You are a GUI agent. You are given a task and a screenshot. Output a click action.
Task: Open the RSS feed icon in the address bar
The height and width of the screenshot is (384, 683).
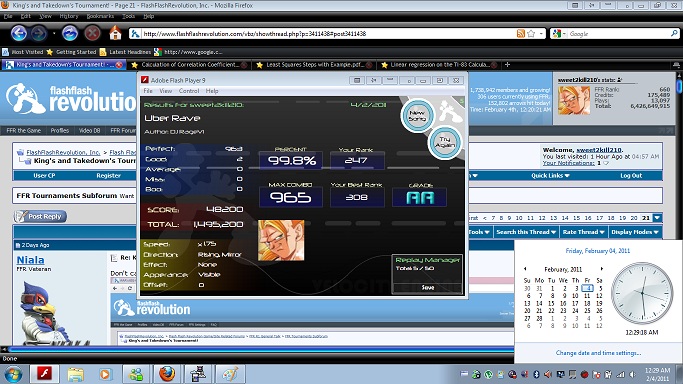(x=521, y=34)
